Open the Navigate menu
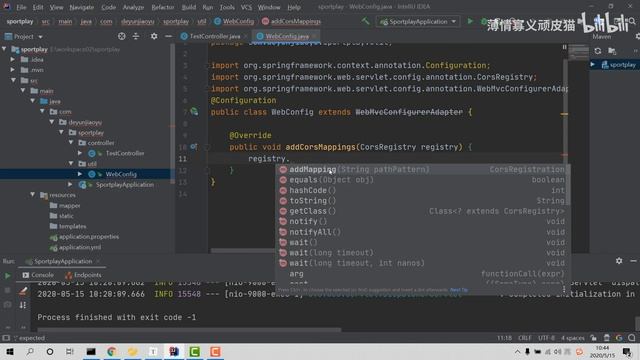 tap(82, 7)
